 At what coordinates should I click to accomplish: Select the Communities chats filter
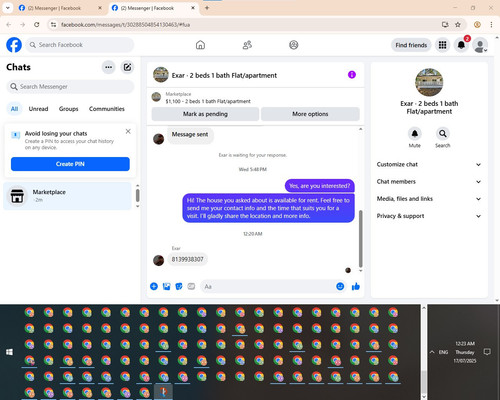click(x=107, y=109)
